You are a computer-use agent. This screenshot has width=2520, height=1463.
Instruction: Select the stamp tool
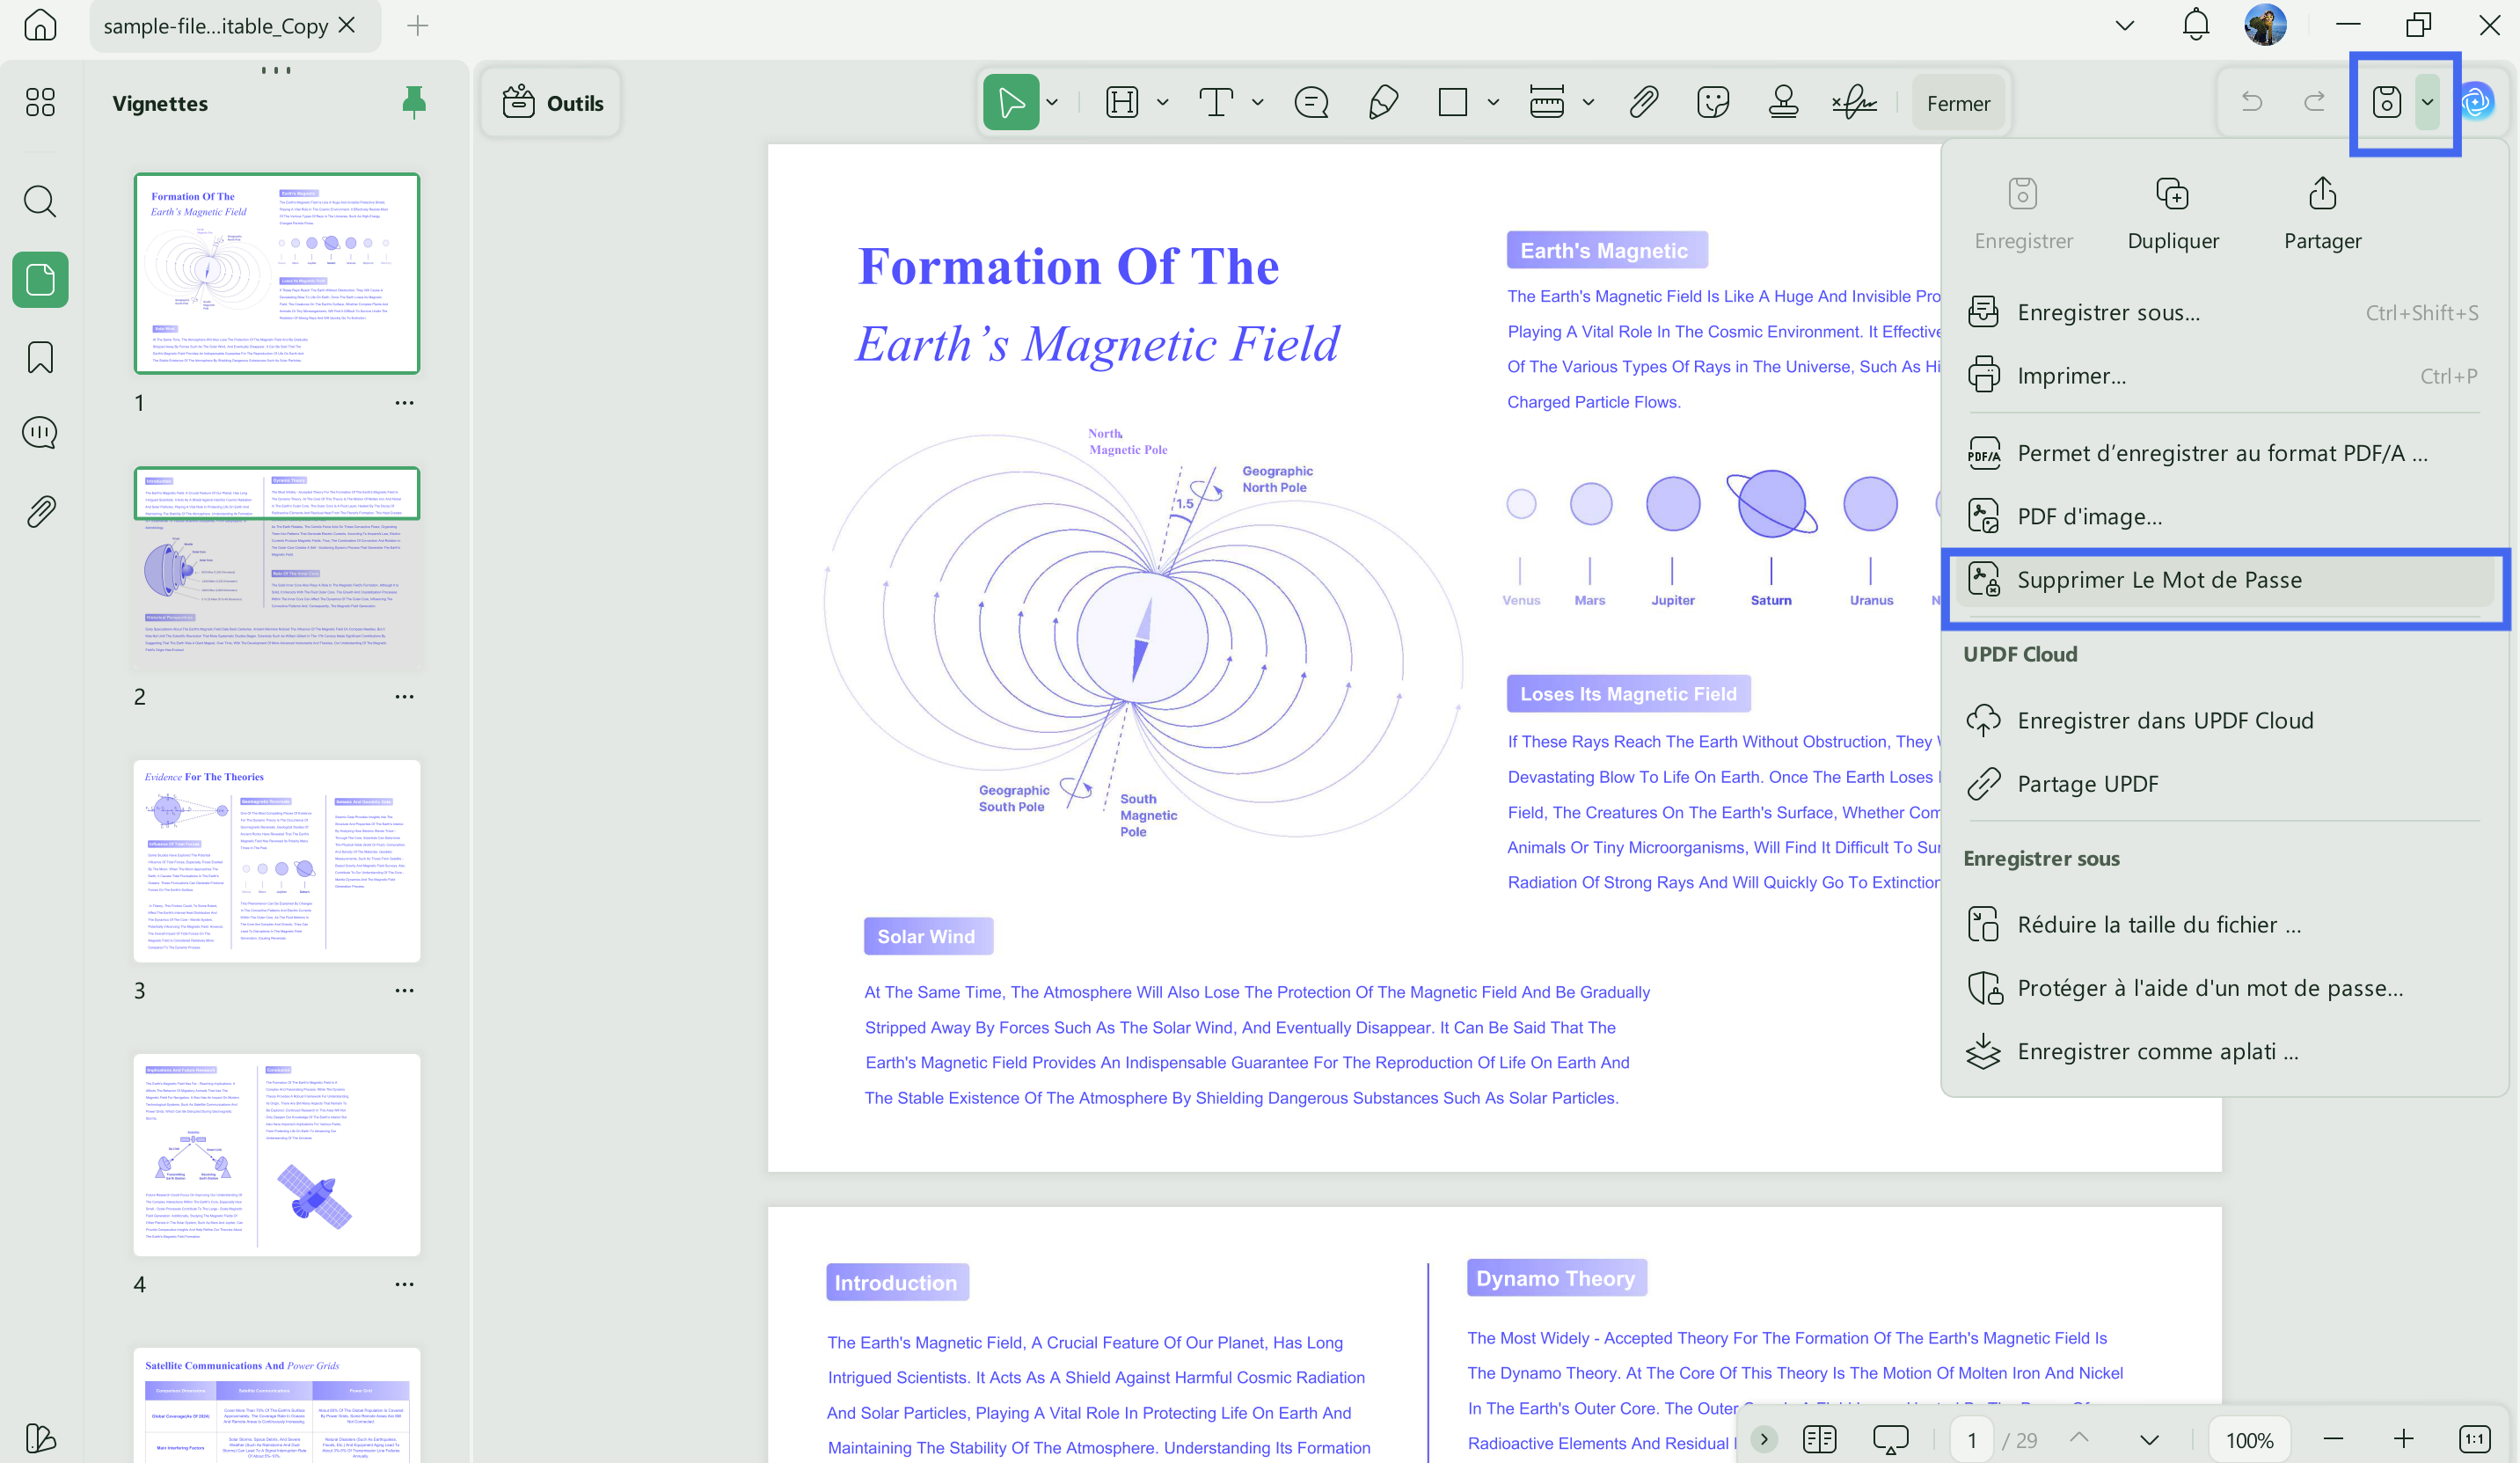click(x=1783, y=102)
